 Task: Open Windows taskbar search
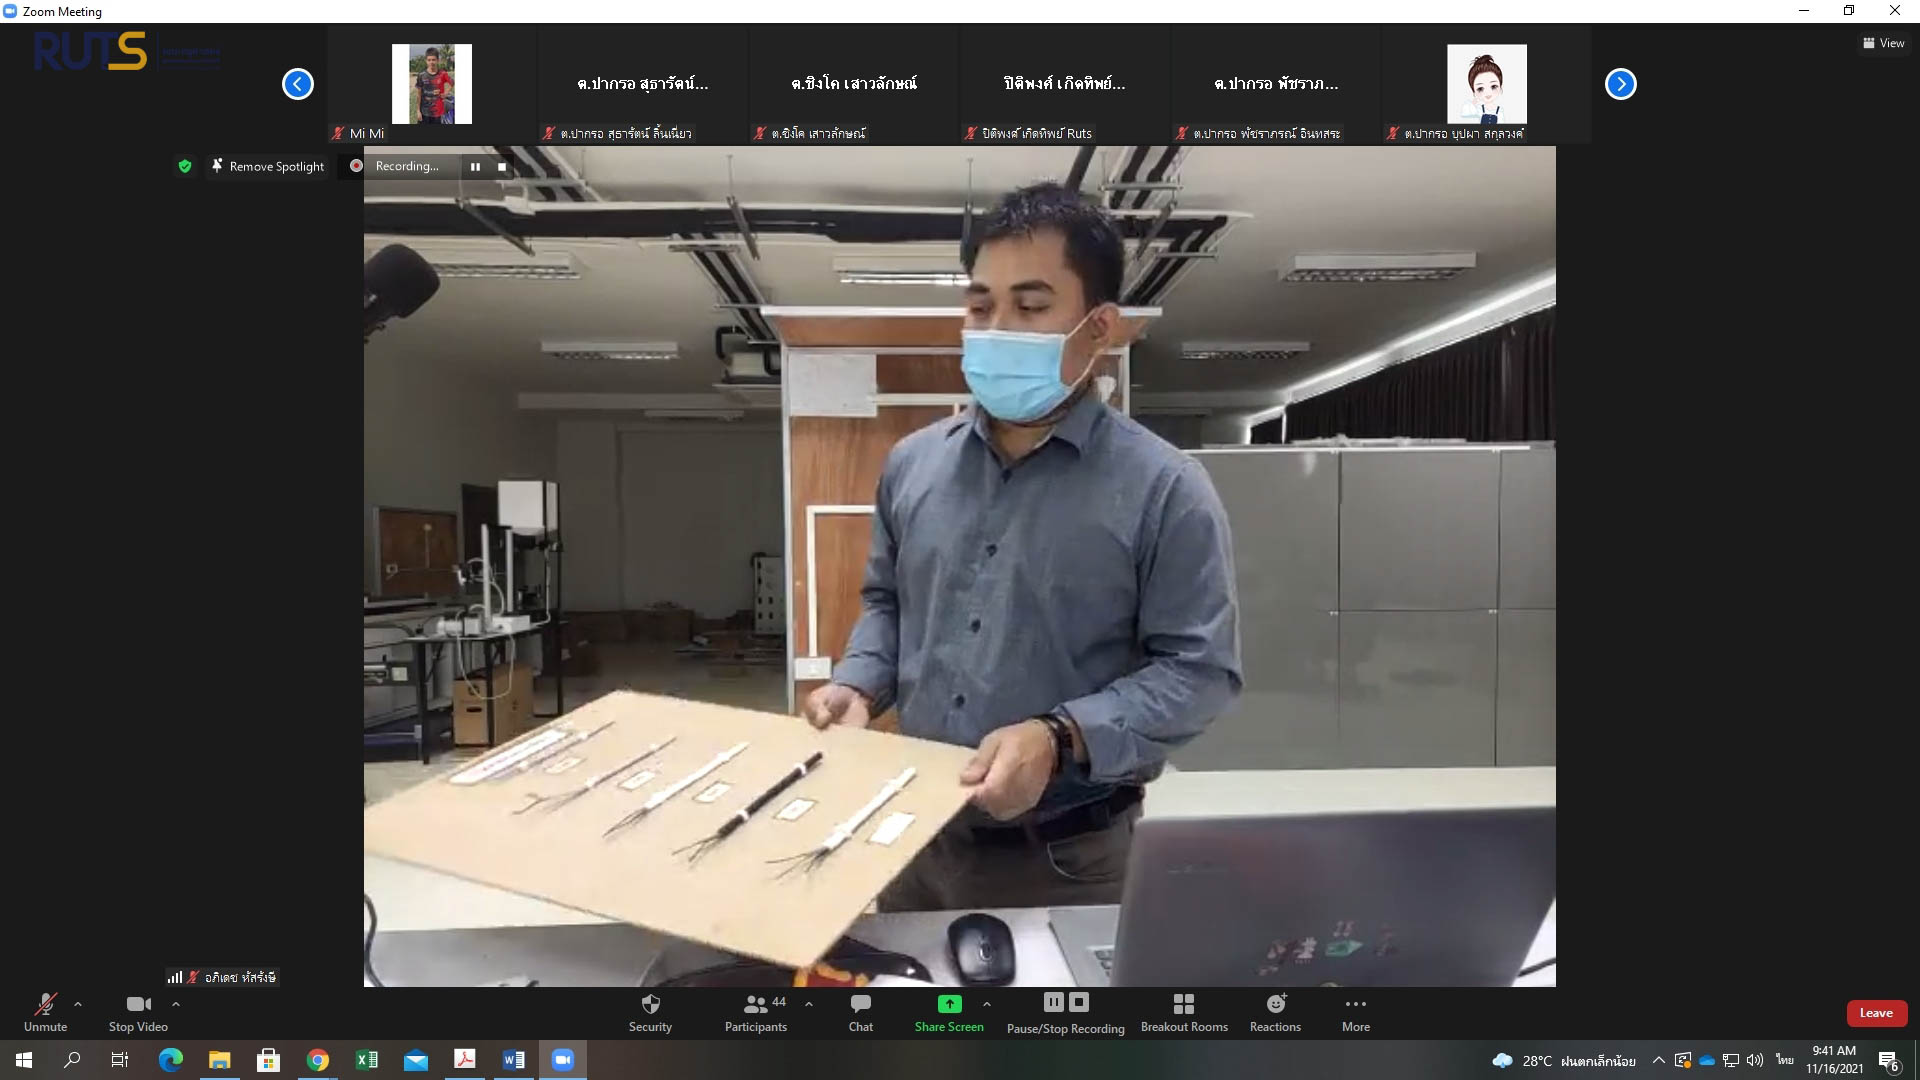pos(72,1060)
